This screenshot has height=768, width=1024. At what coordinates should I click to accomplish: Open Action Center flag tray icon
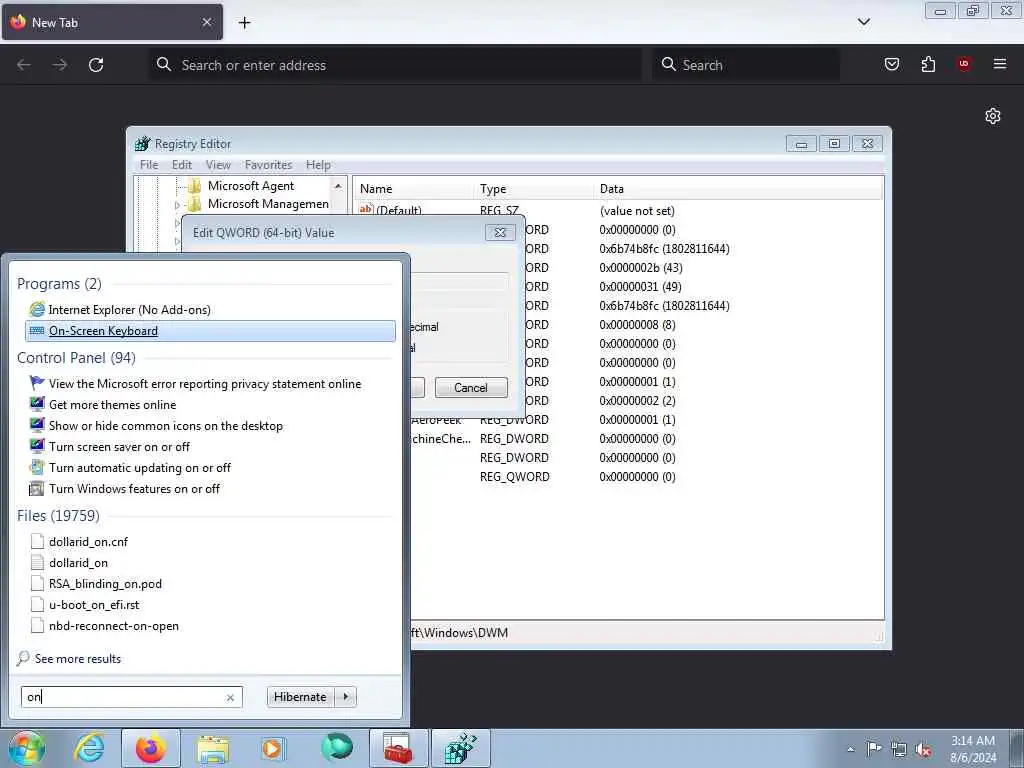pos(874,748)
